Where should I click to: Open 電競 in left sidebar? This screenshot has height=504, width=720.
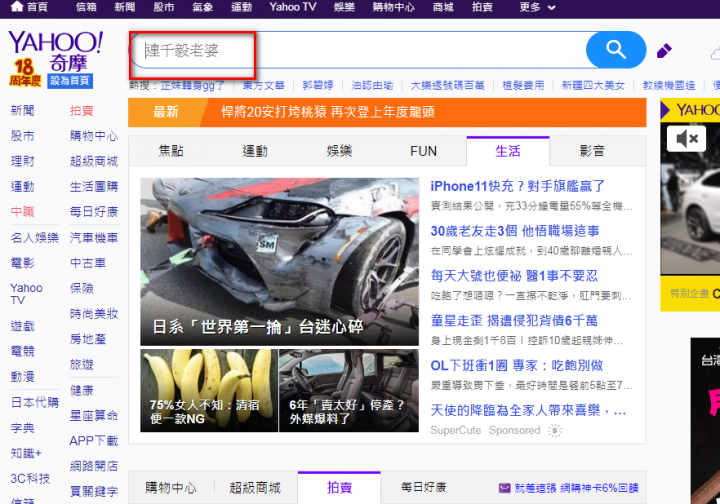[22, 351]
